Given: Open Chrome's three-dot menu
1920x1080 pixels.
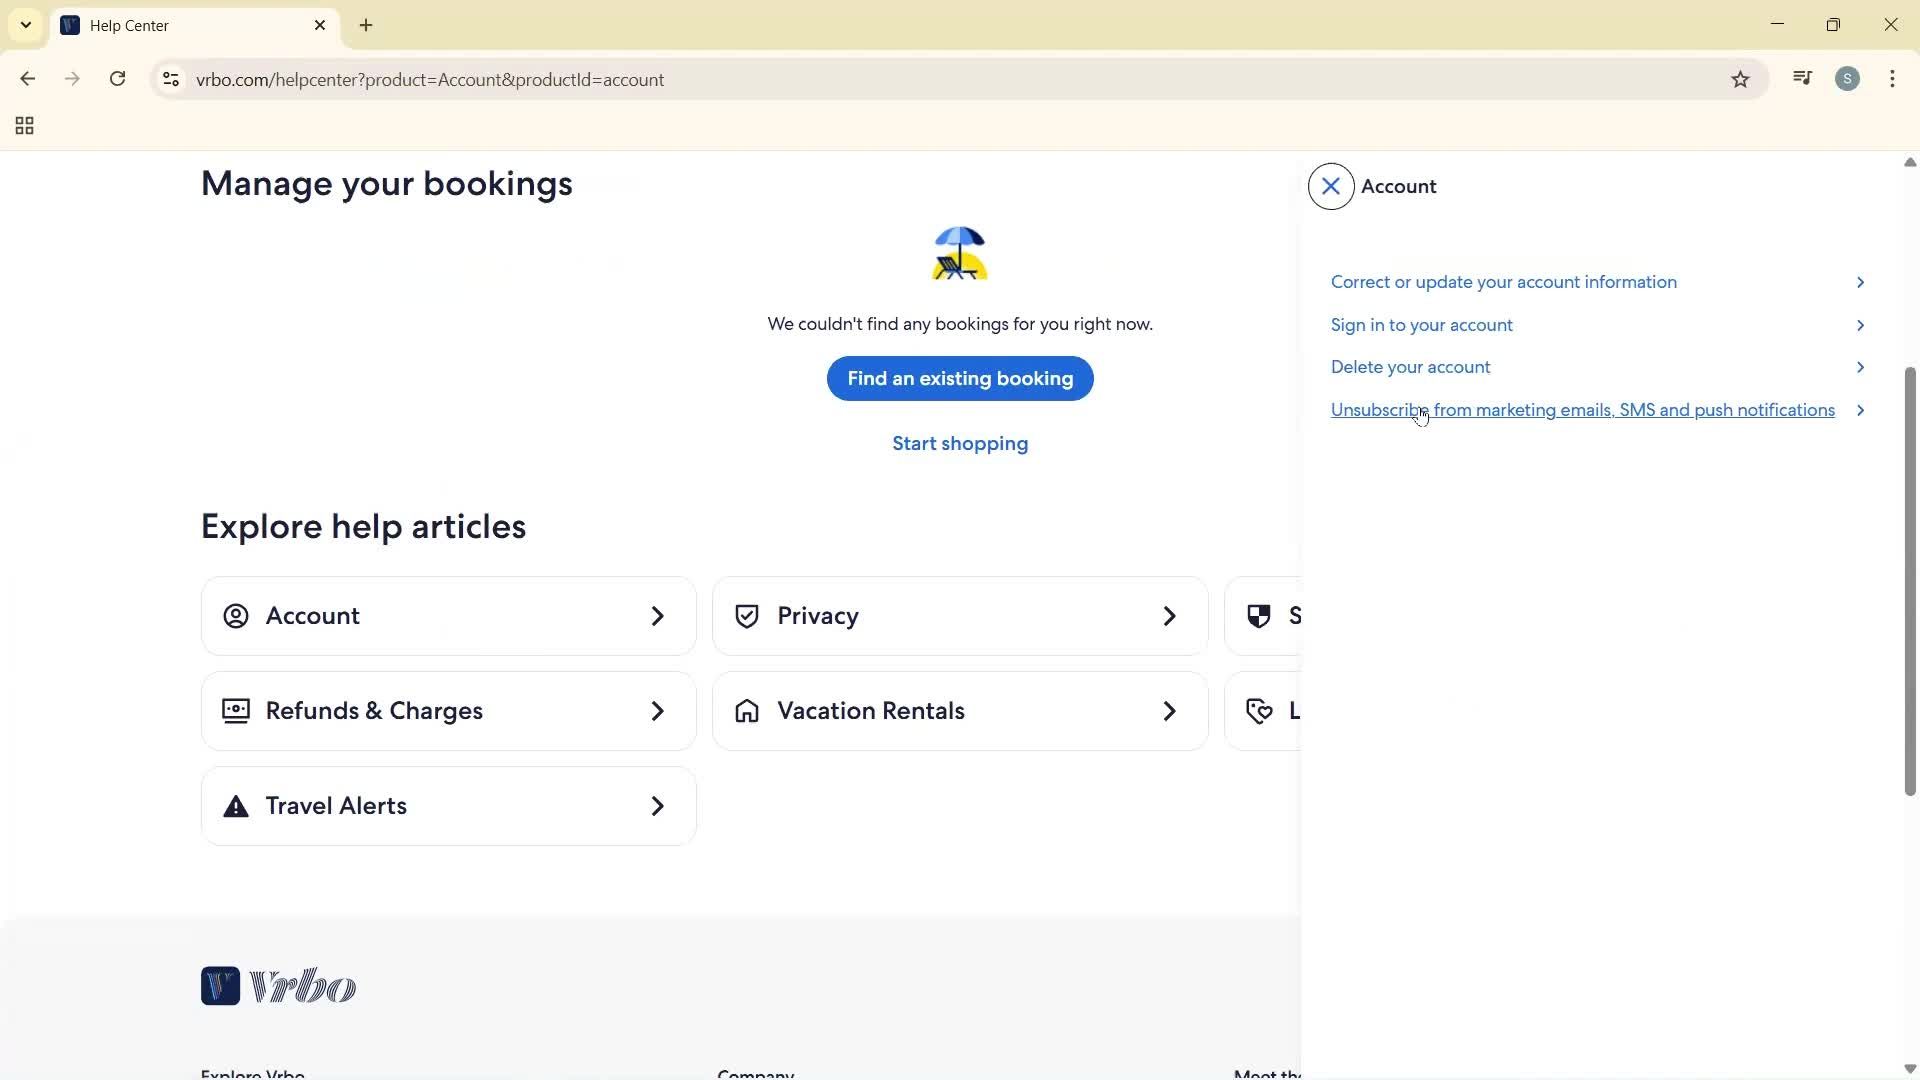Looking at the screenshot, I should pyautogui.click(x=1893, y=79).
